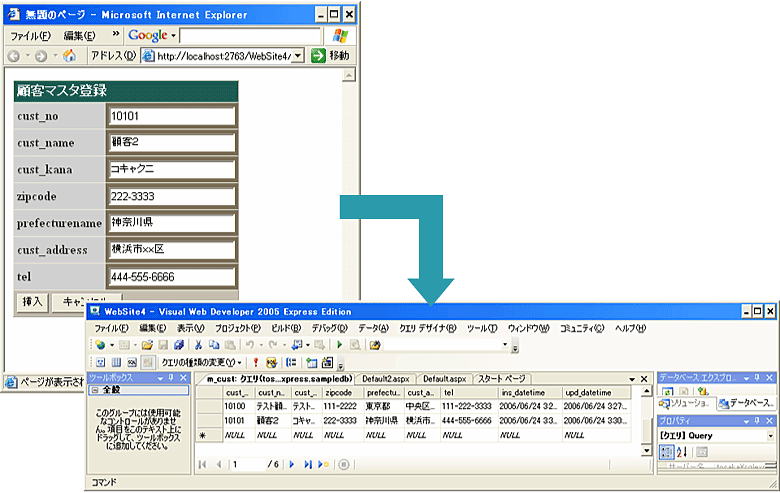Switch to the スタート ページ tab
The image size is (780, 493).
pos(501,379)
